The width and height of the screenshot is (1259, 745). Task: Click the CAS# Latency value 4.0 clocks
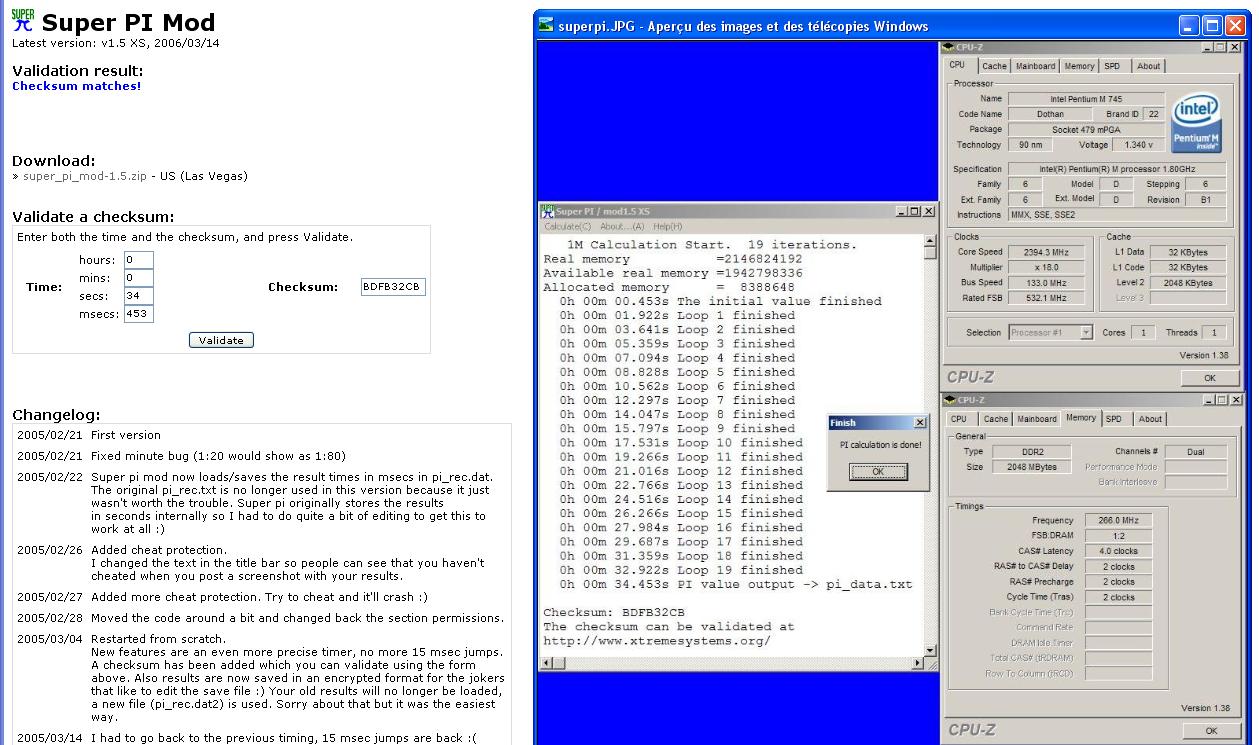click(1118, 551)
